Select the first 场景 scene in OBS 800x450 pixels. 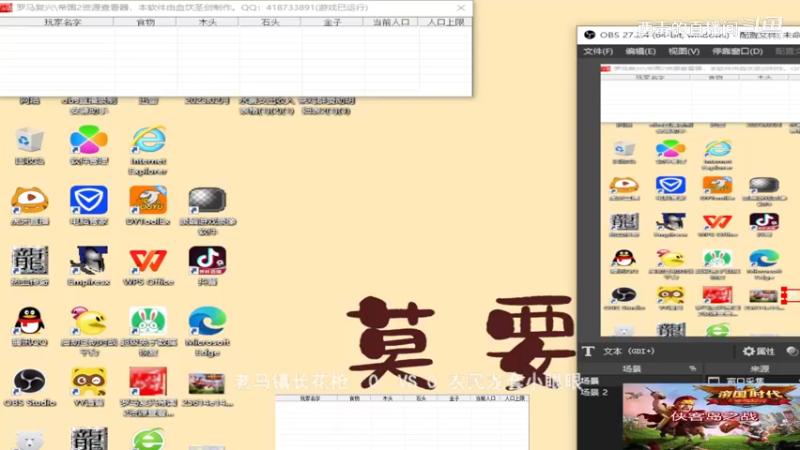(590, 381)
